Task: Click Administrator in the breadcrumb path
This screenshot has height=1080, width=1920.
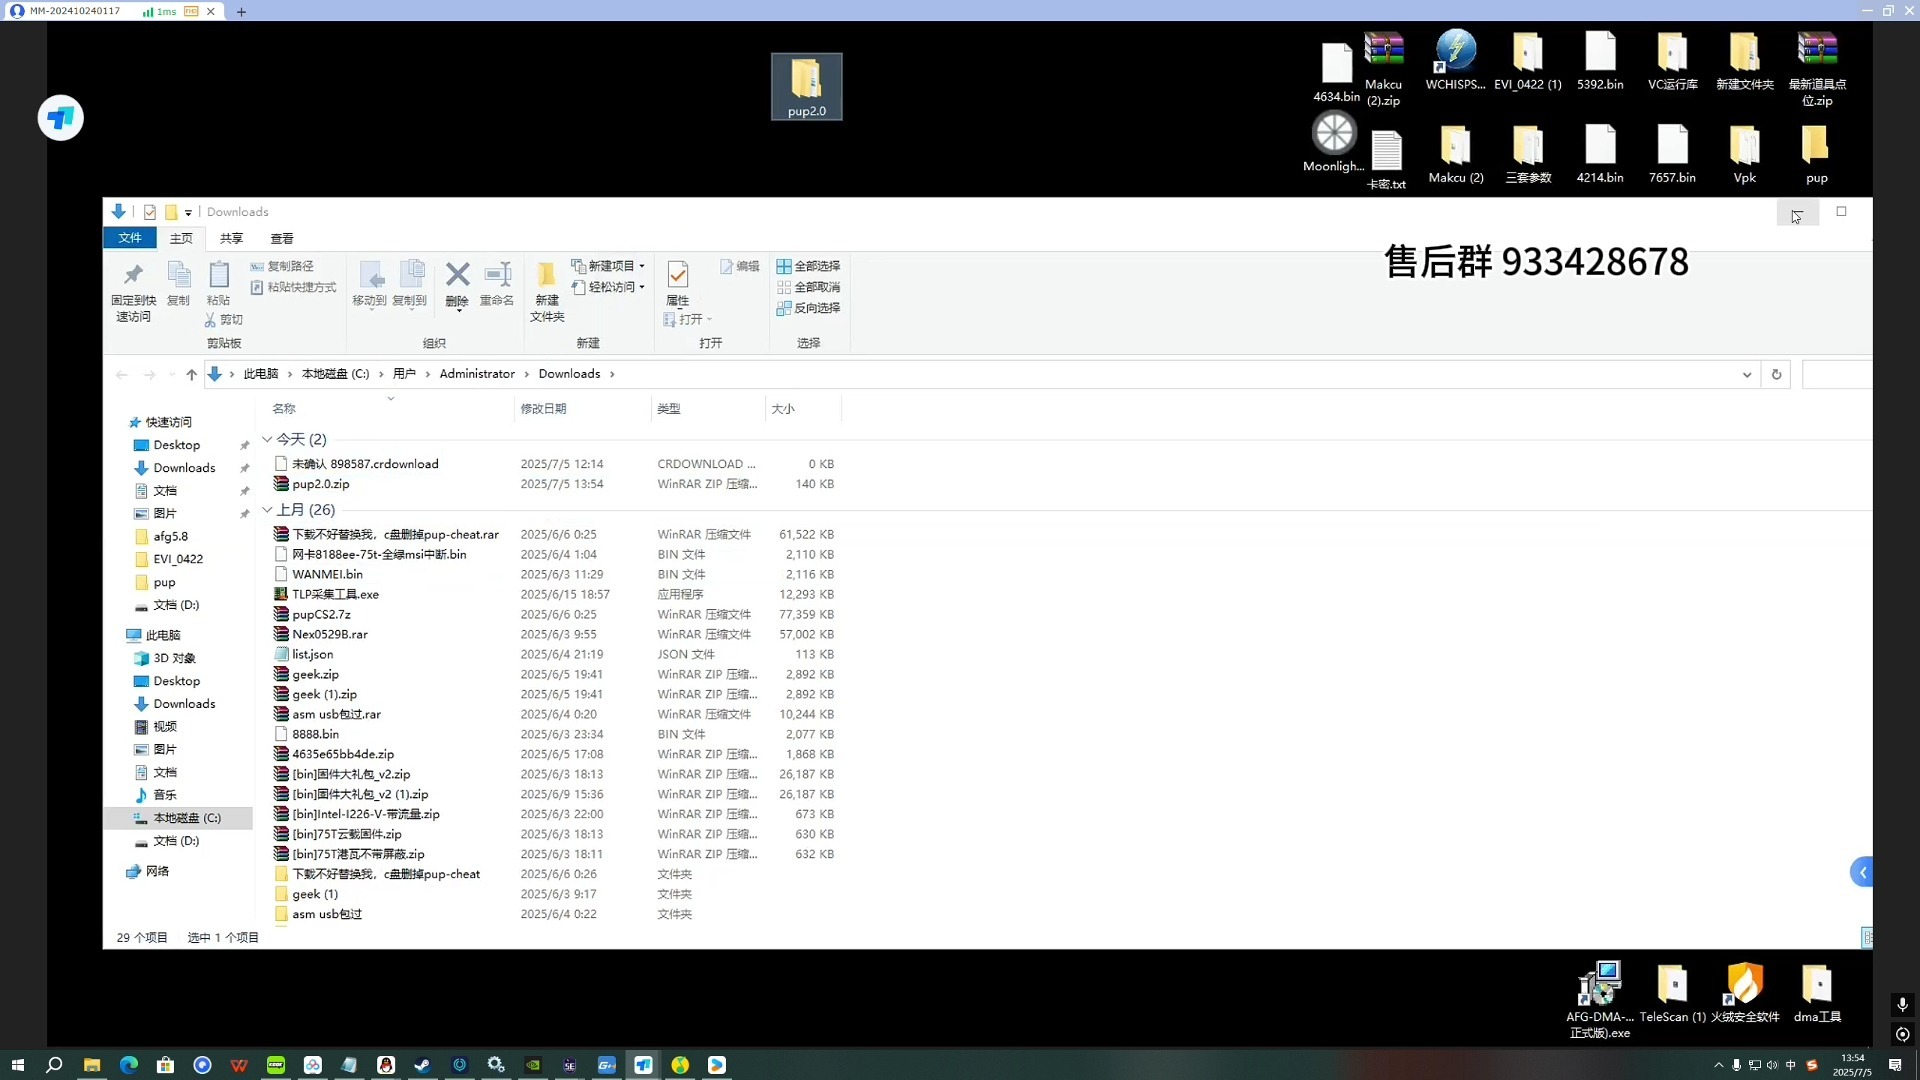Action: [477, 374]
